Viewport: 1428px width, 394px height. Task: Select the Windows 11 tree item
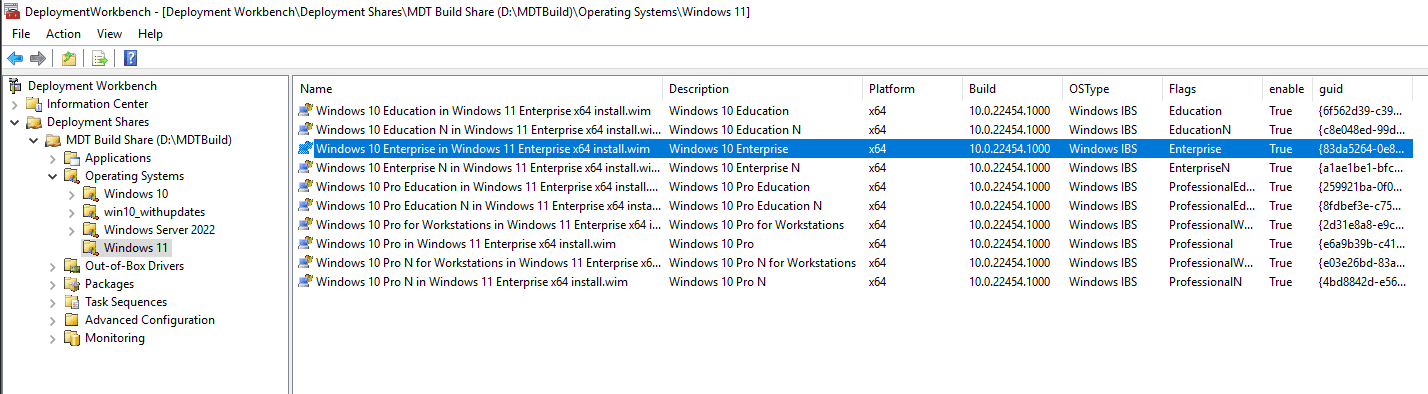click(137, 248)
